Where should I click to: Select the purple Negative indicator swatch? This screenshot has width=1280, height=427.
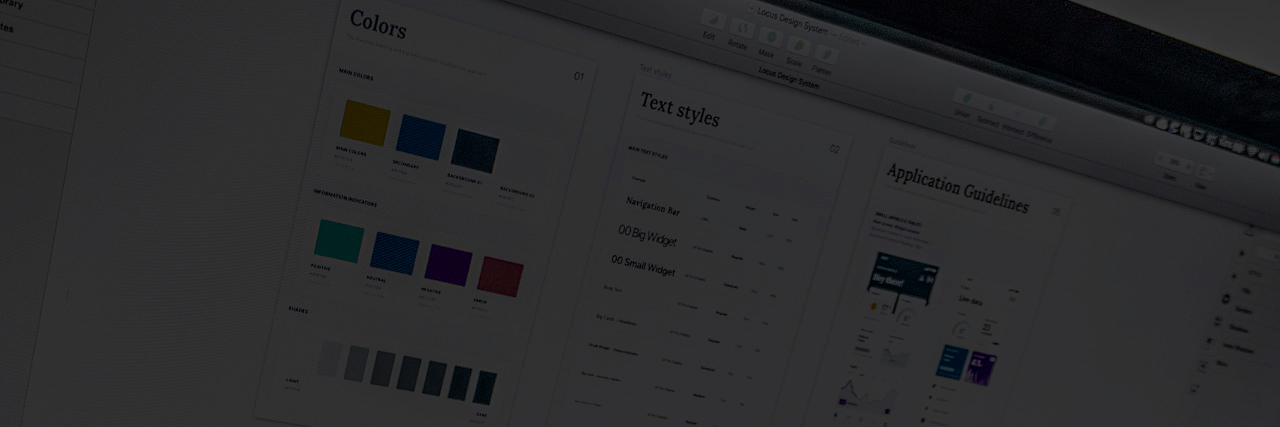click(x=448, y=265)
